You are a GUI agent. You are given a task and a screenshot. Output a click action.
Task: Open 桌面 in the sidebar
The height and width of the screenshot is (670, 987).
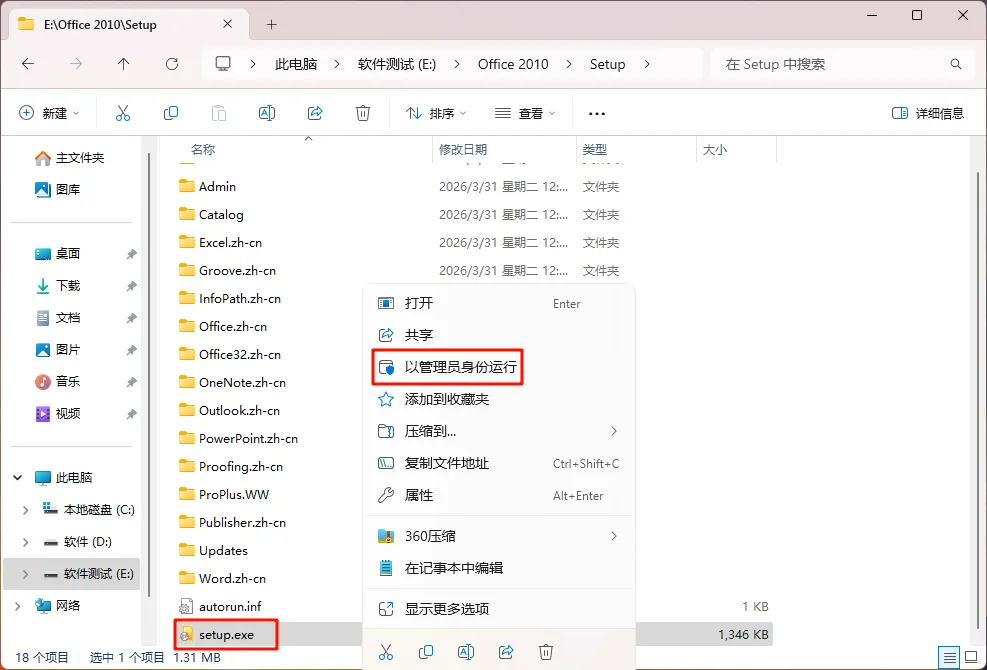pos(57,254)
